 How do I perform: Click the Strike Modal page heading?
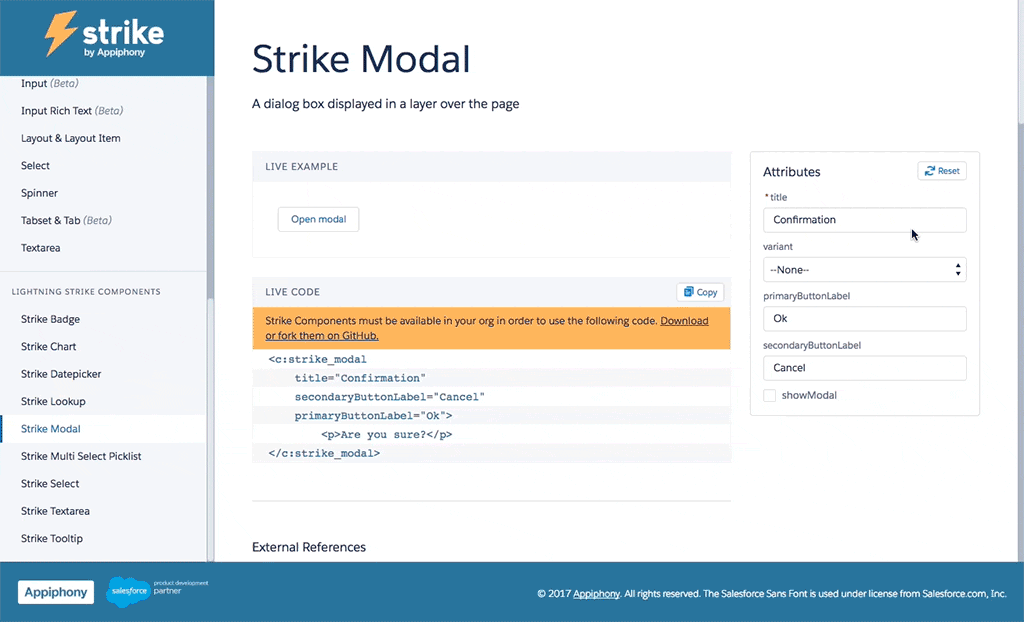(x=361, y=59)
